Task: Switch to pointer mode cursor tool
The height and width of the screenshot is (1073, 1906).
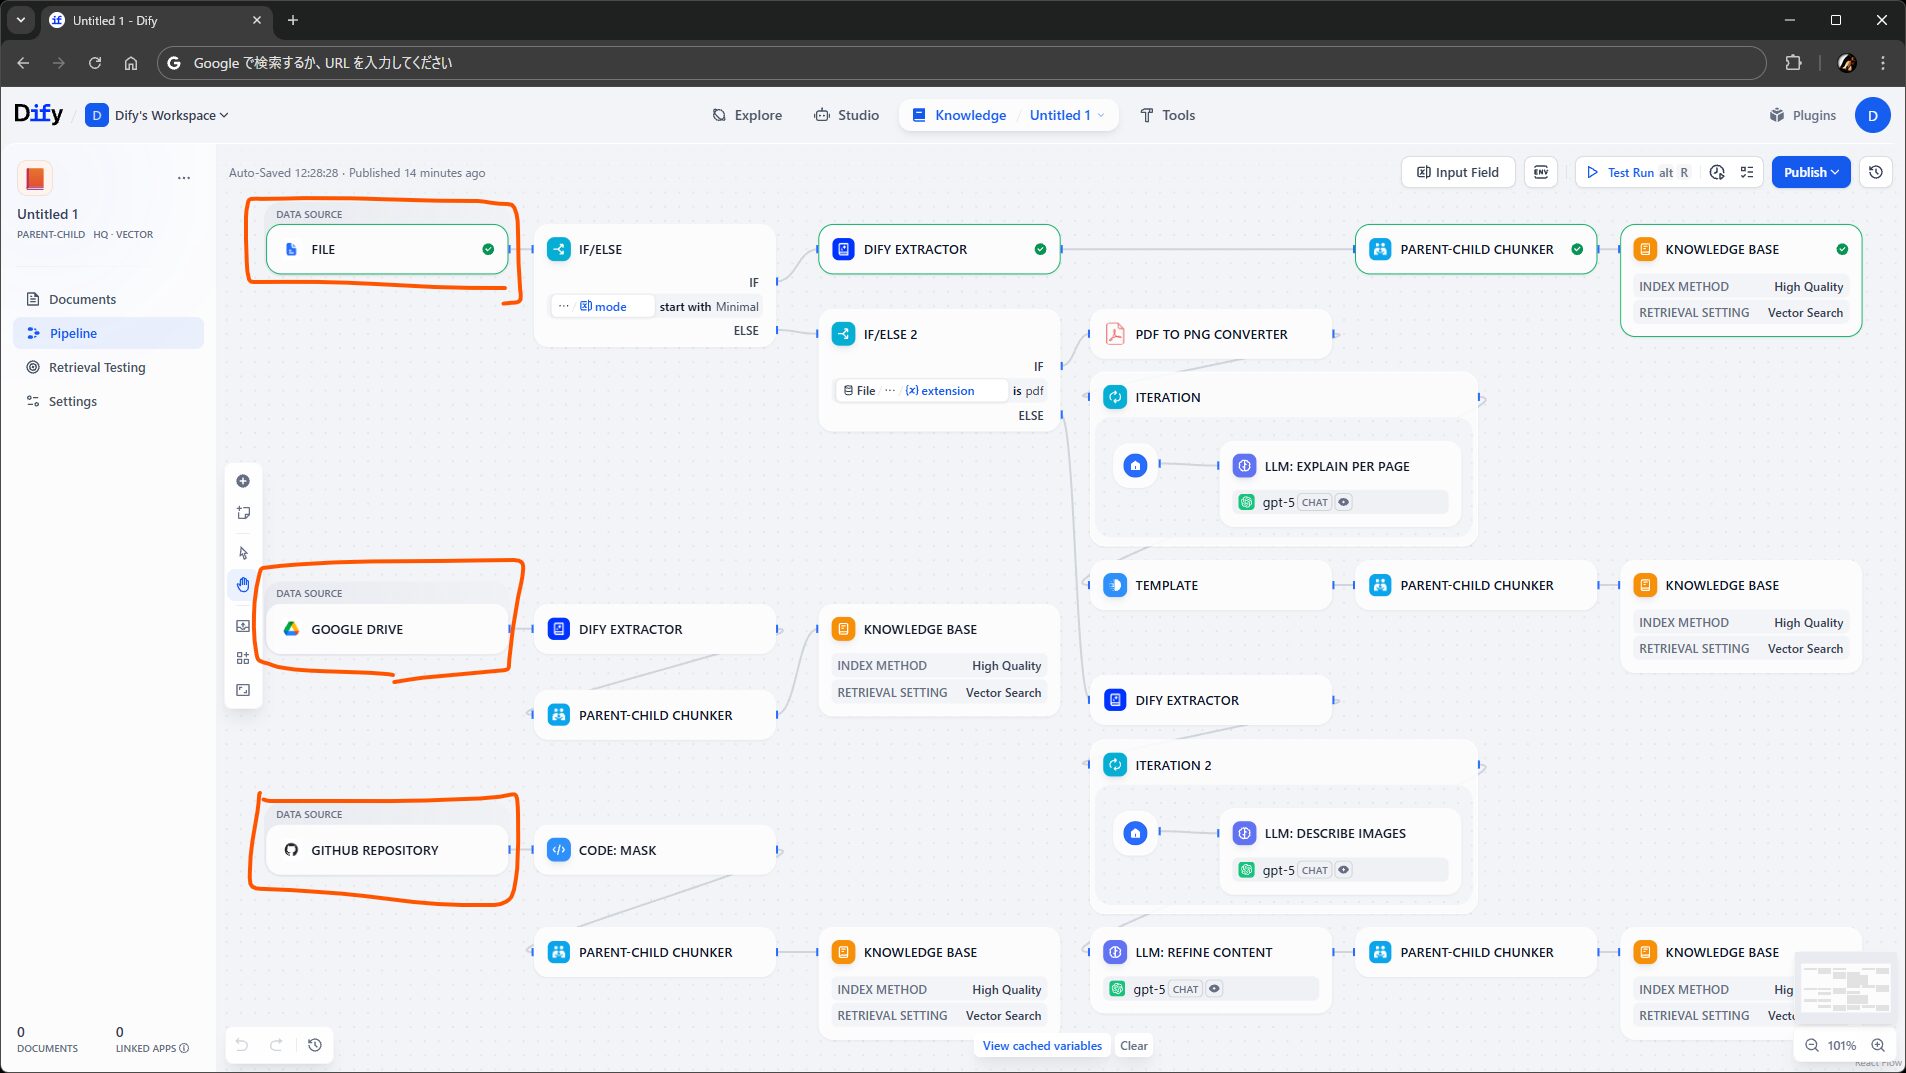Action: [243, 553]
